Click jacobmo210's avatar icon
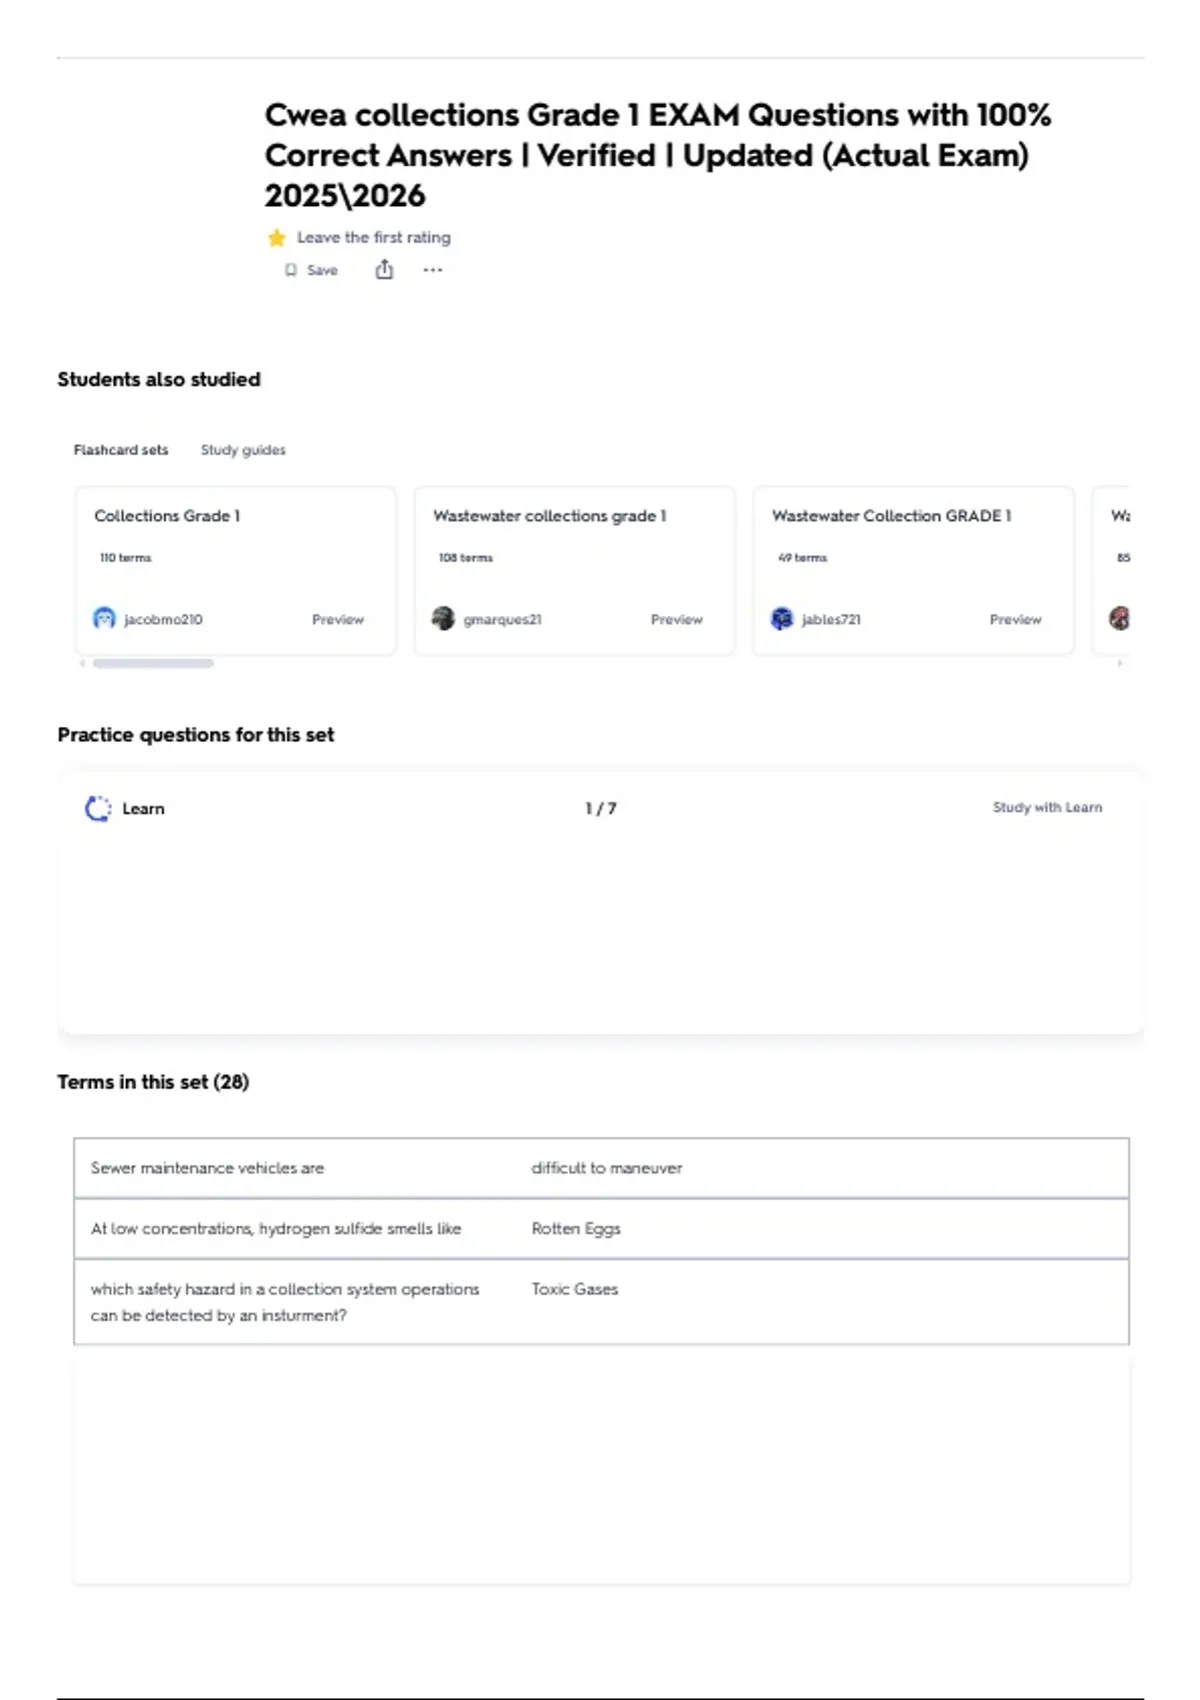Viewport: 1200px width, 1700px height. pos(104,618)
